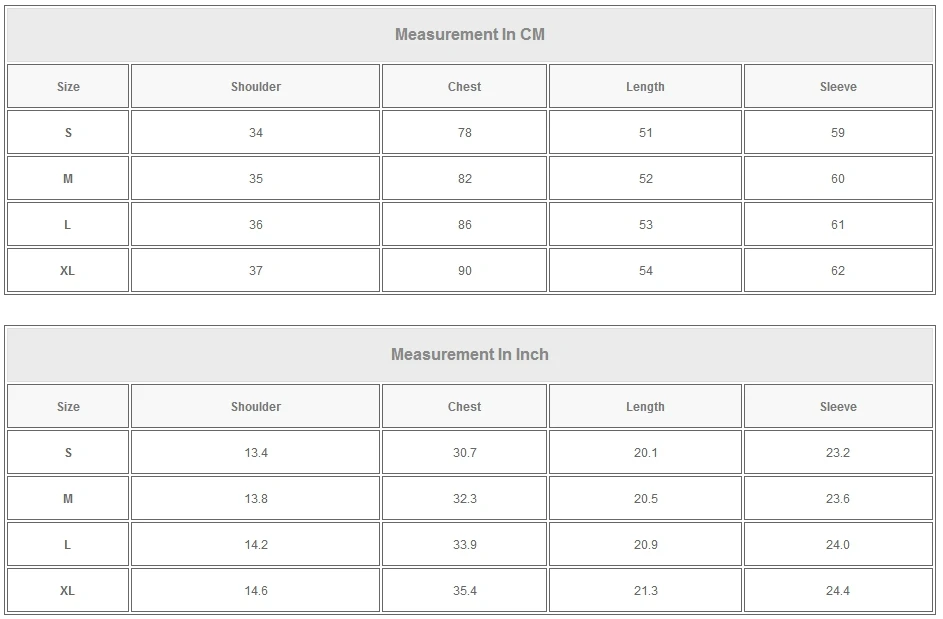The image size is (943, 619).
Task: Click the S size cell in the Inch table
Action: tap(68, 453)
